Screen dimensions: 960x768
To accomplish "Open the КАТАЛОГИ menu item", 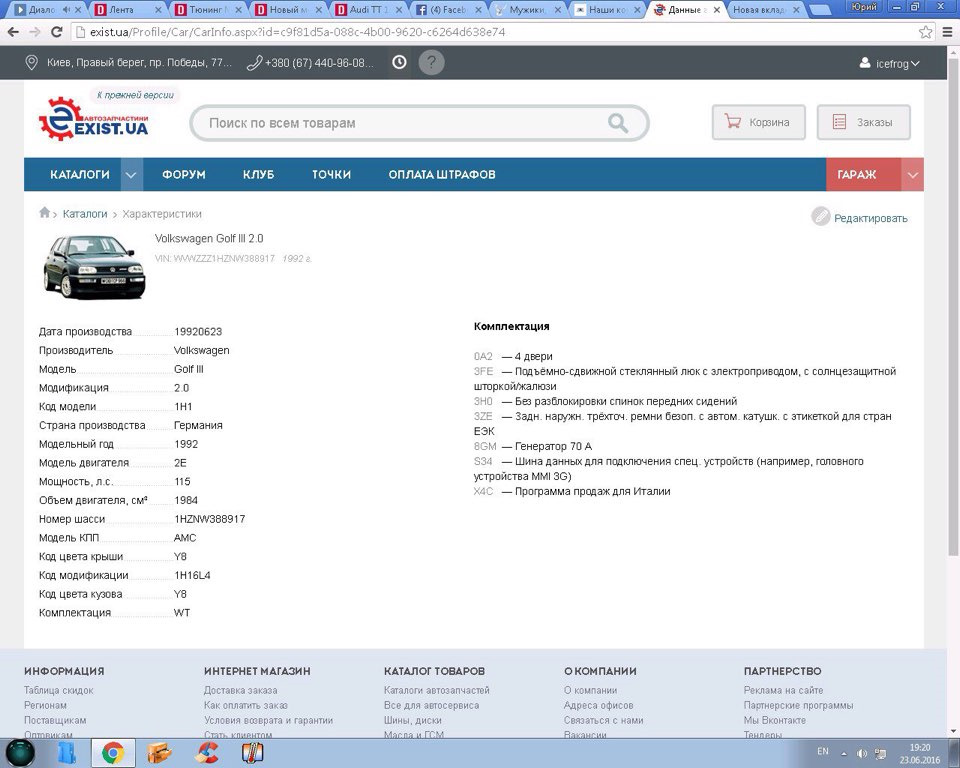I will 80,175.
